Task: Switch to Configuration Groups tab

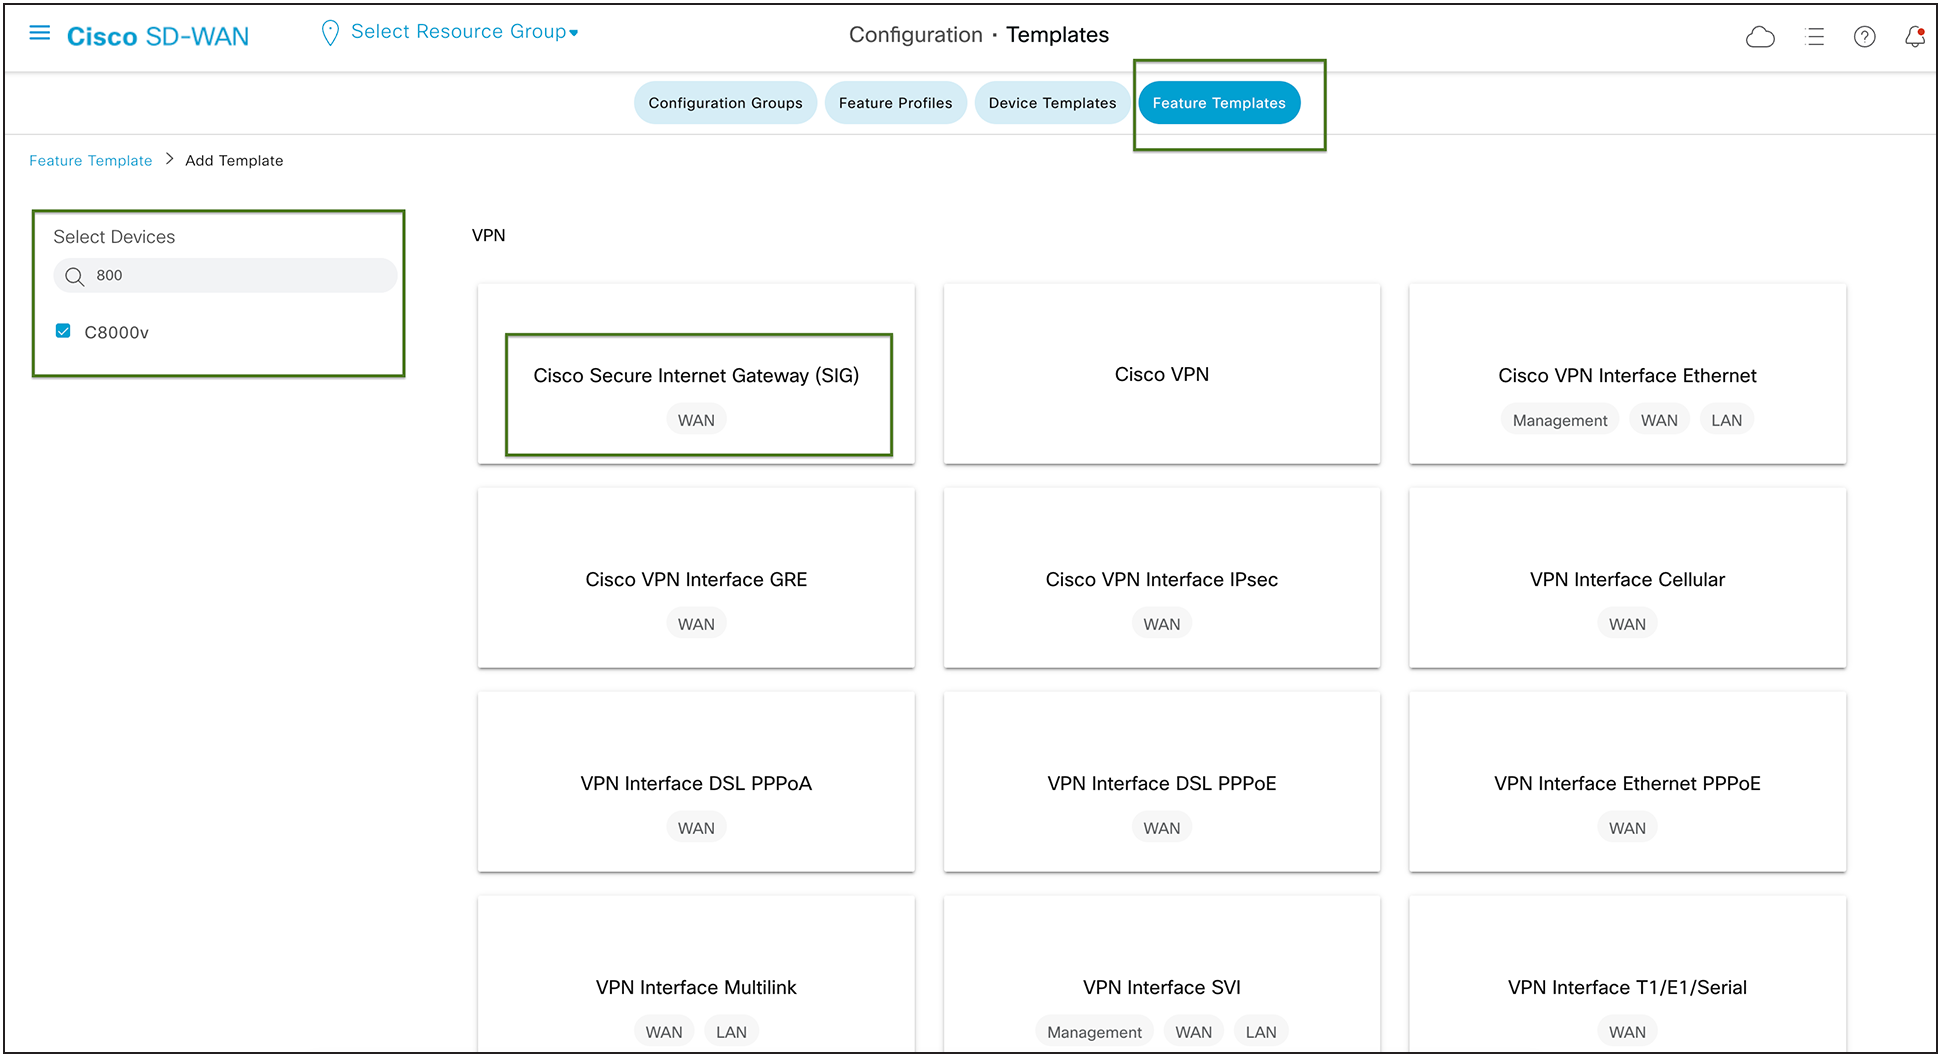Action: (725, 103)
